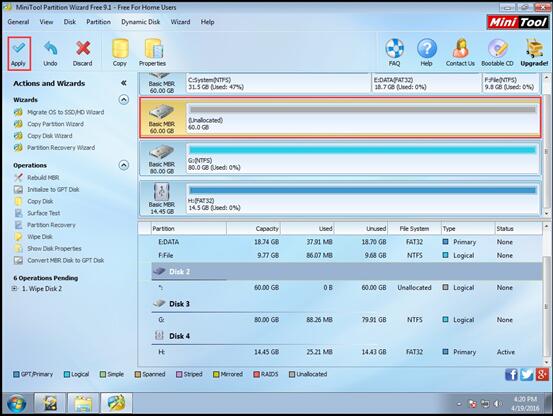
Task: Click the Migrate OS to SSD/HD Wizard icon
Action: [18, 112]
